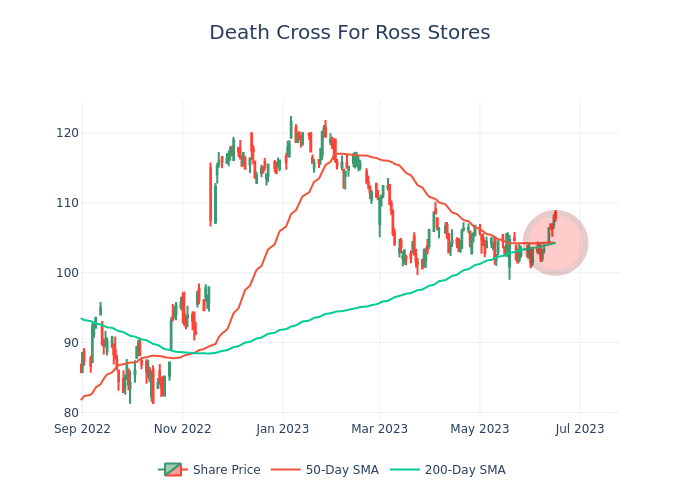Screen dimensions: 700x500
Task: Click the red death cross highlight circle
Action: click(555, 243)
